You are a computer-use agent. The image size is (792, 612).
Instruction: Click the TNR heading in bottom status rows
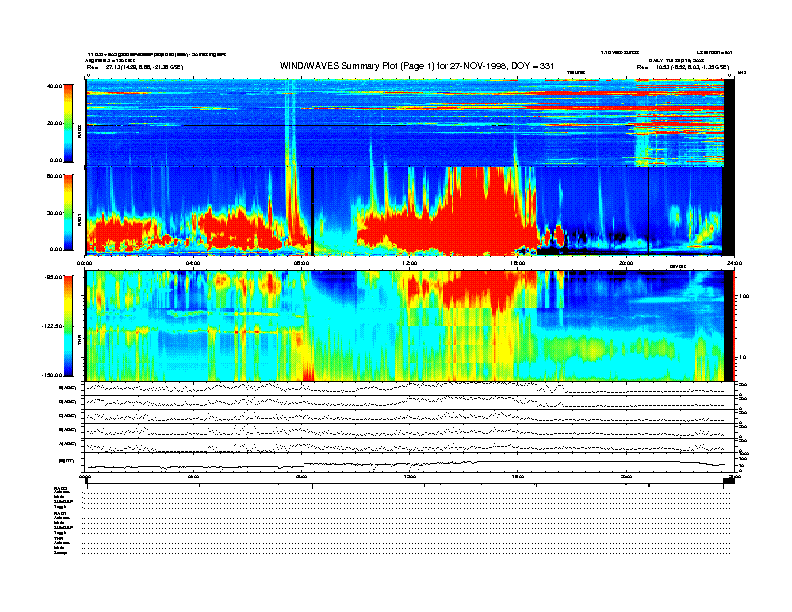58,538
